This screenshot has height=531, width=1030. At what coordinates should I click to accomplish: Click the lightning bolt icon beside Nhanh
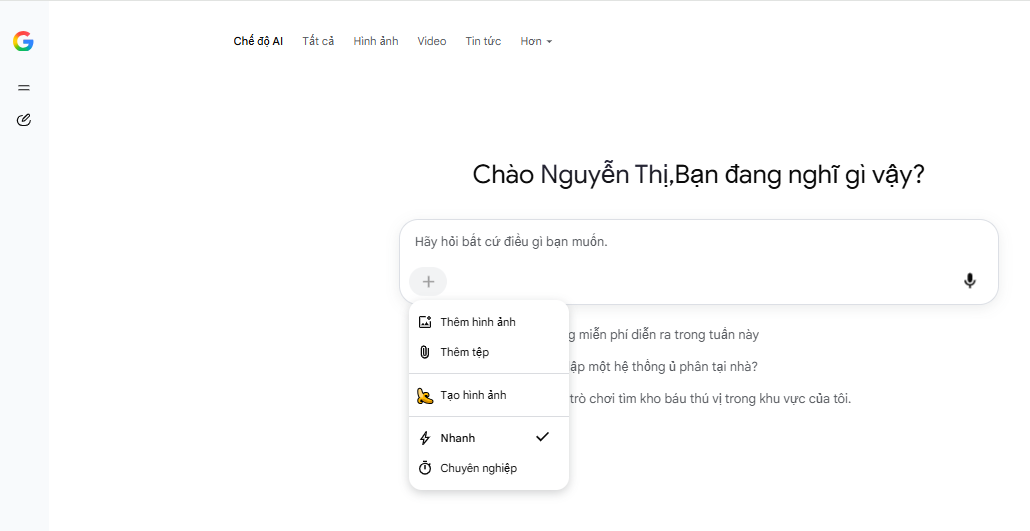click(425, 438)
